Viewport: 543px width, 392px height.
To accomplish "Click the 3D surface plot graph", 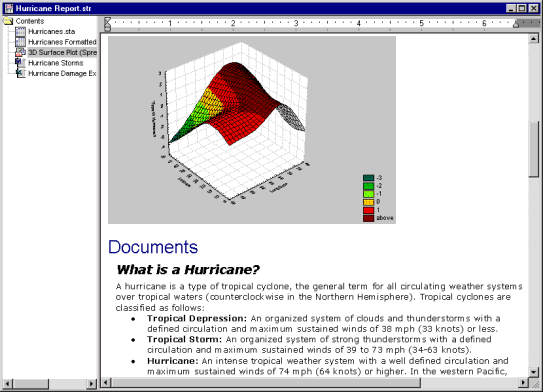I will (252, 130).
